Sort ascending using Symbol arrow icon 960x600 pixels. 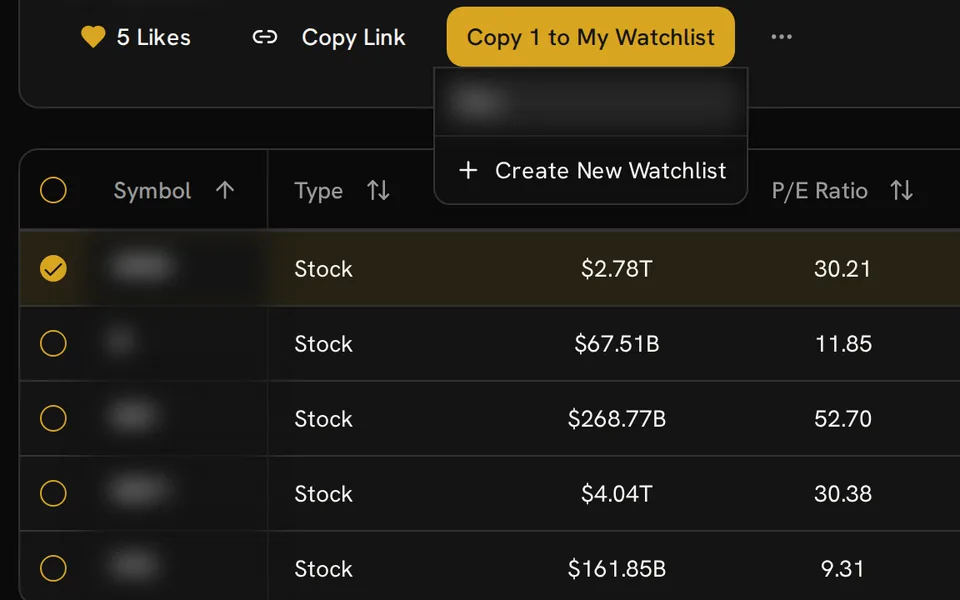pos(225,190)
